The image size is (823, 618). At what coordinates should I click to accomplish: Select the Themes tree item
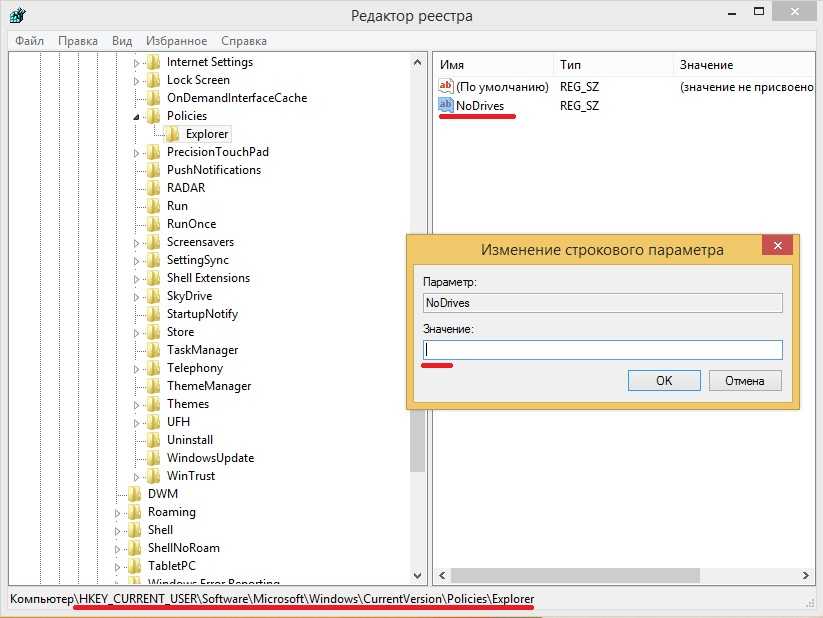pos(188,404)
